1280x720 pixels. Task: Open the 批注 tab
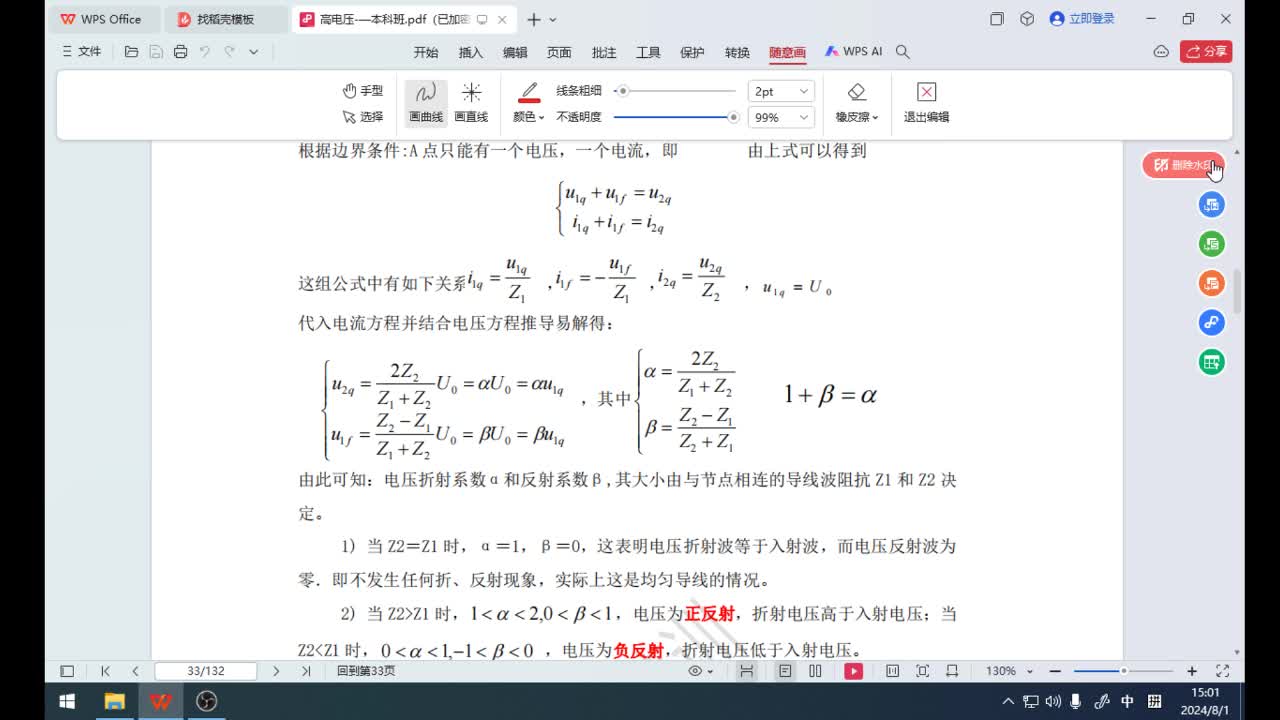click(x=604, y=52)
